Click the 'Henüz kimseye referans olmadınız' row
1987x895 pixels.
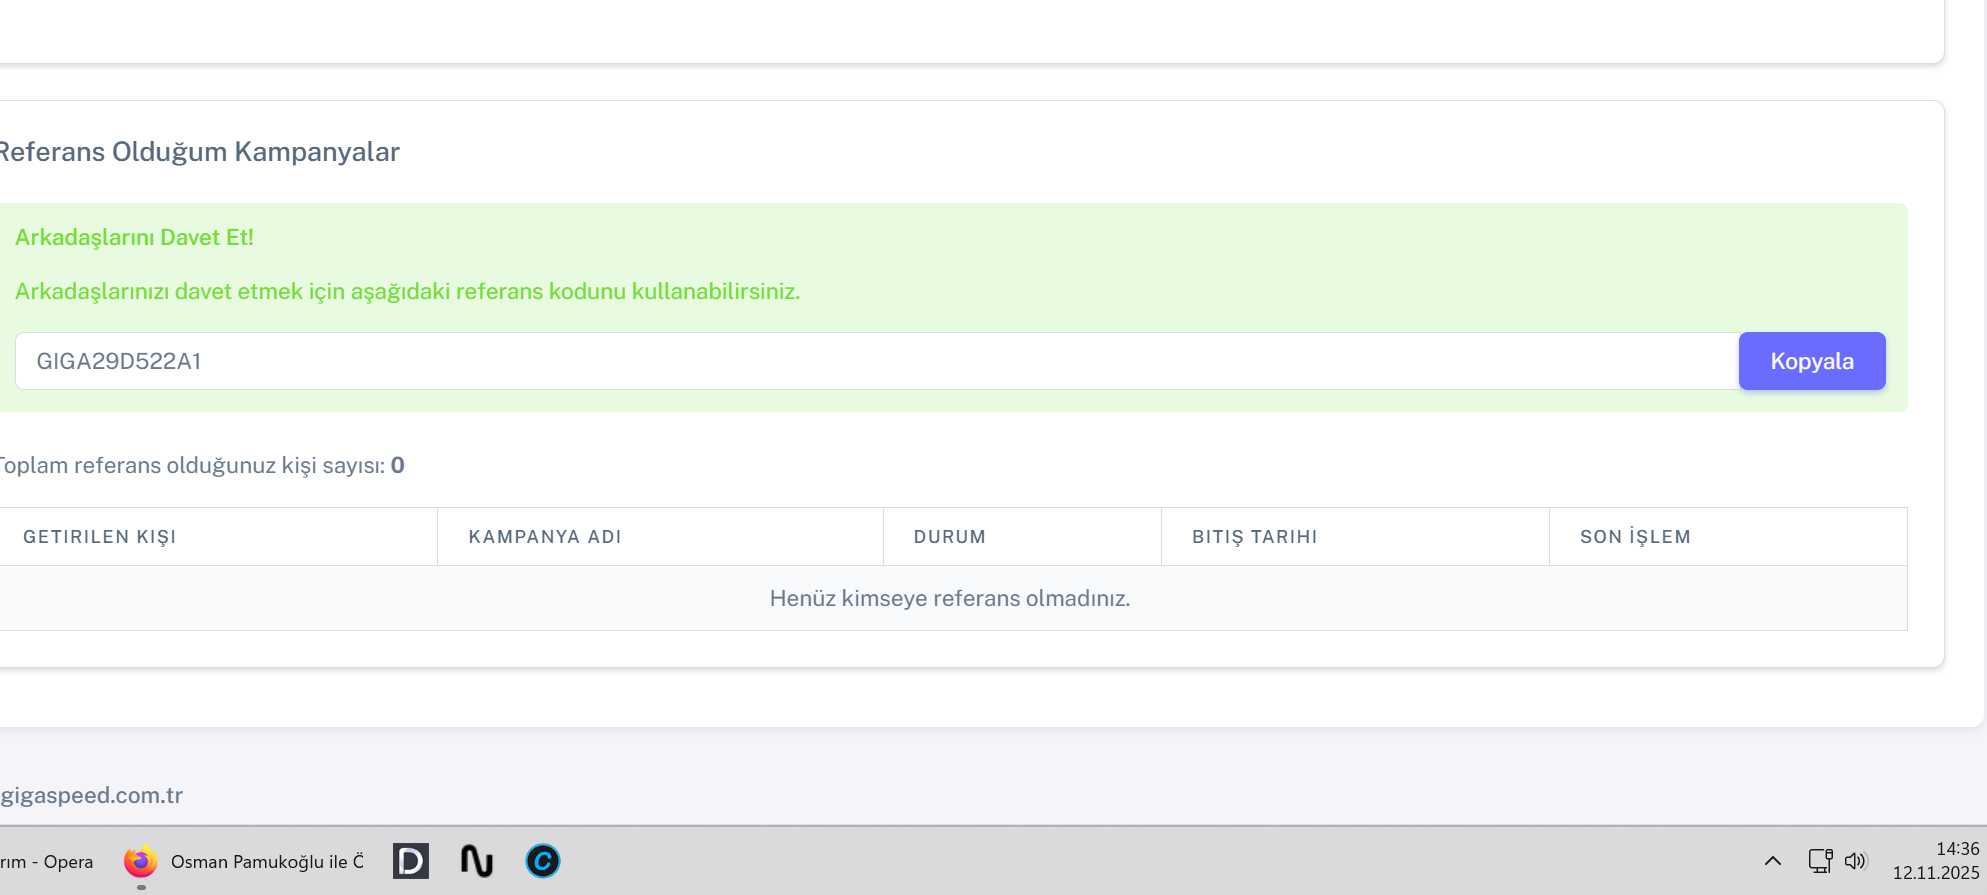pyautogui.click(x=949, y=598)
